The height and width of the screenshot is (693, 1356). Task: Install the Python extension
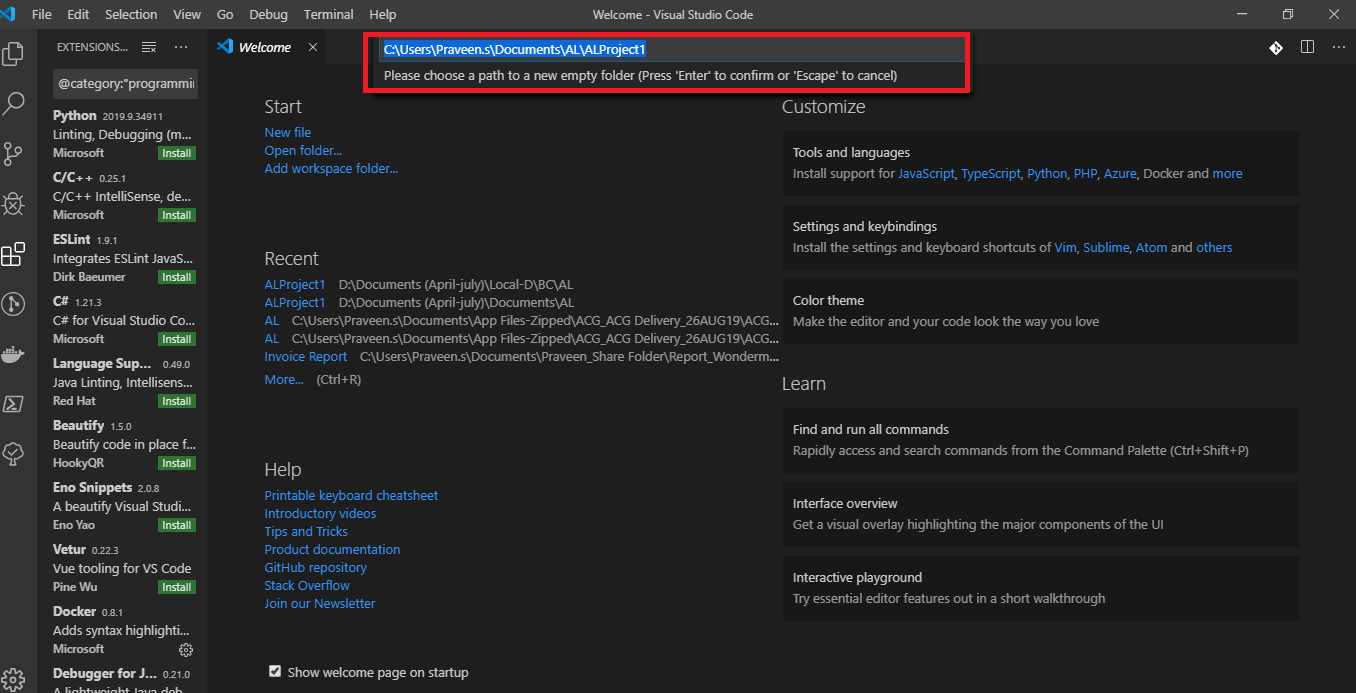(x=177, y=153)
